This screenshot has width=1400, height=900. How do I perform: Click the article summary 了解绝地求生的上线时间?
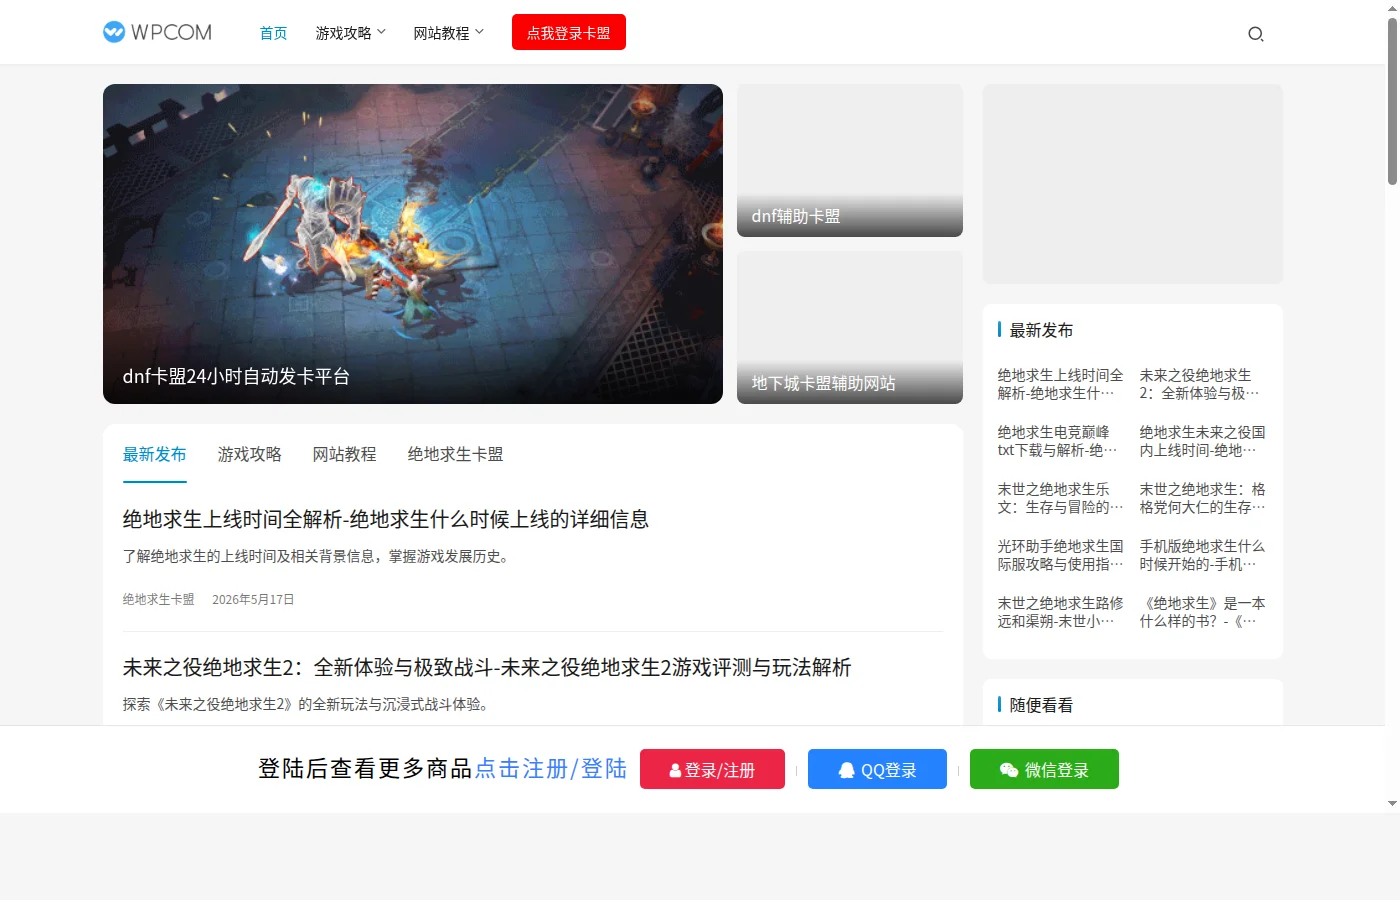coord(319,556)
